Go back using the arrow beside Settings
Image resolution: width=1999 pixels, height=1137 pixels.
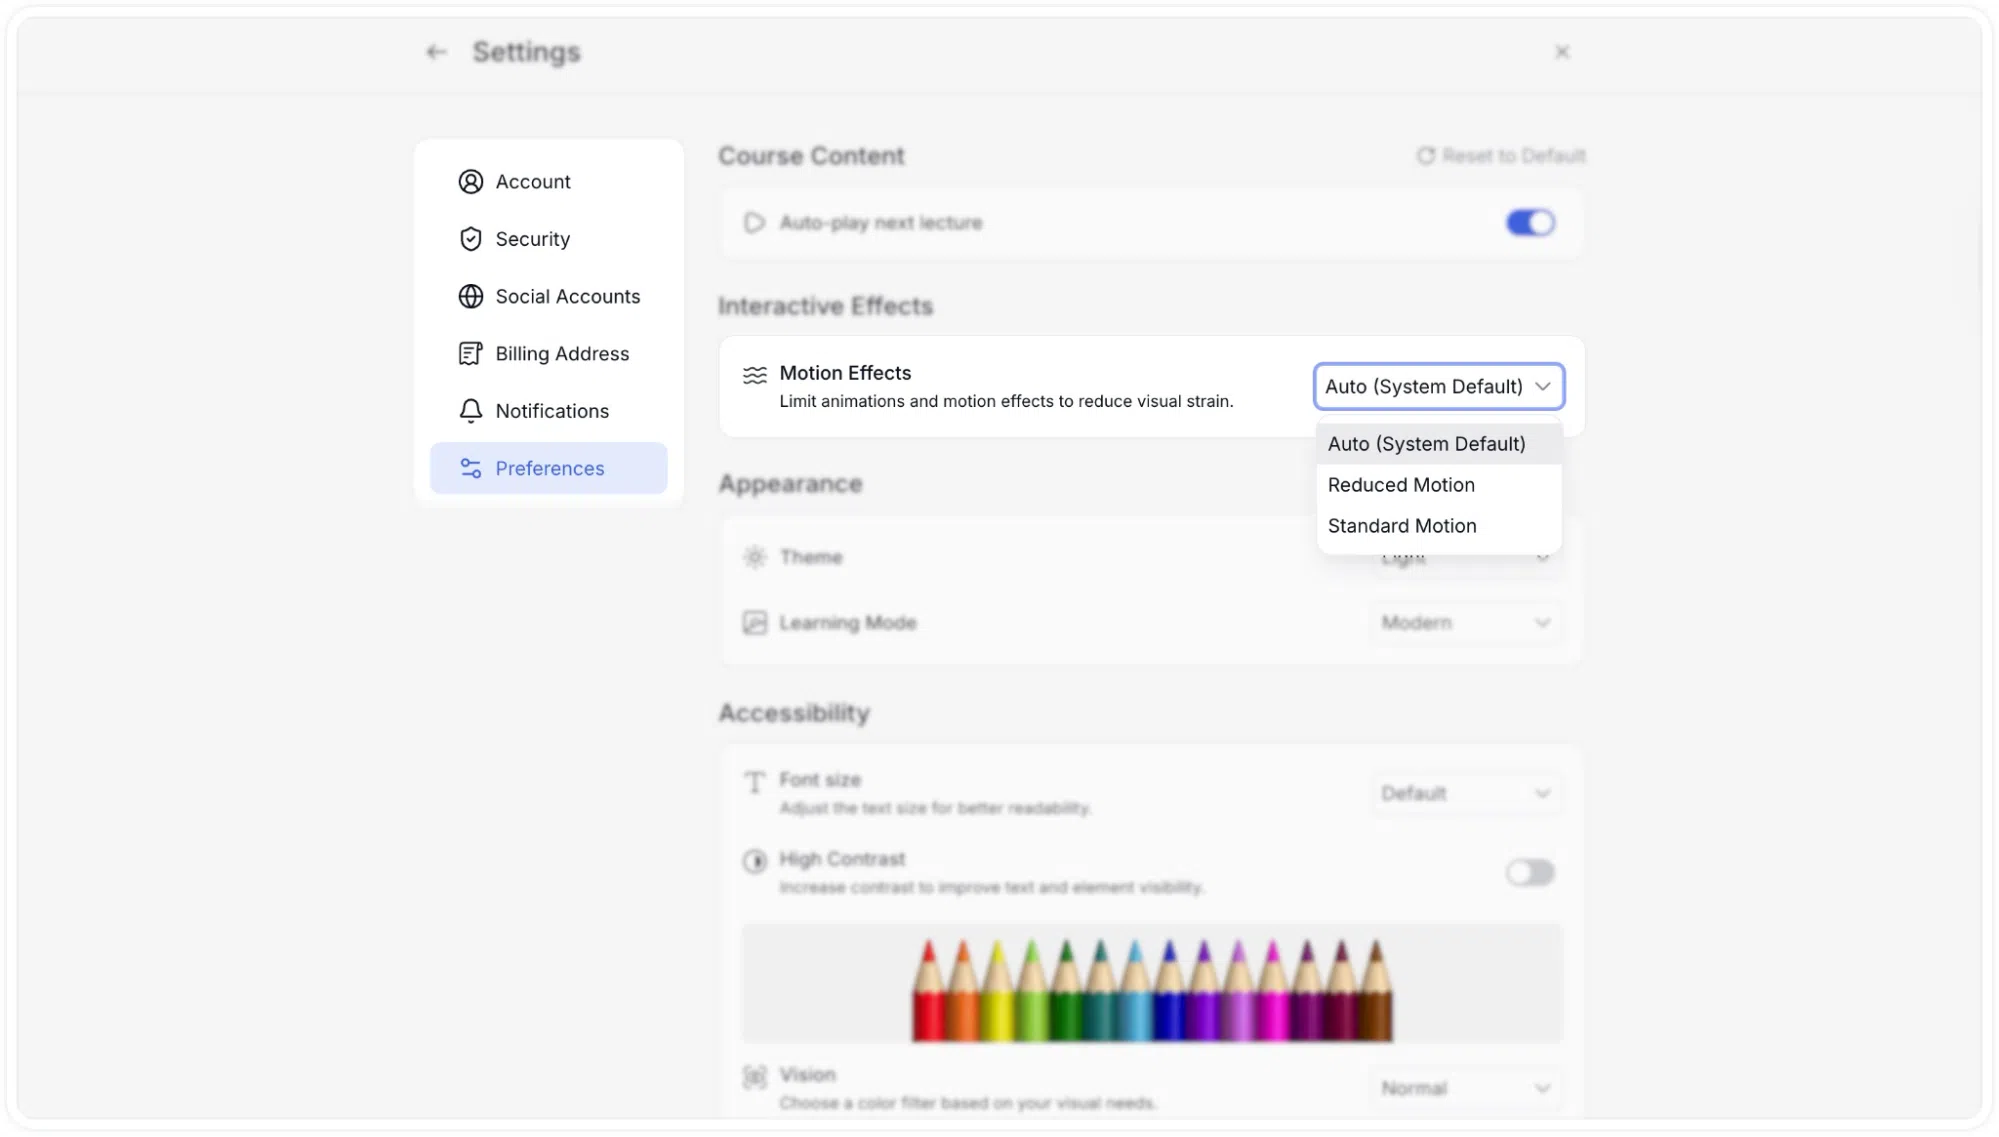click(x=435, y=52)
